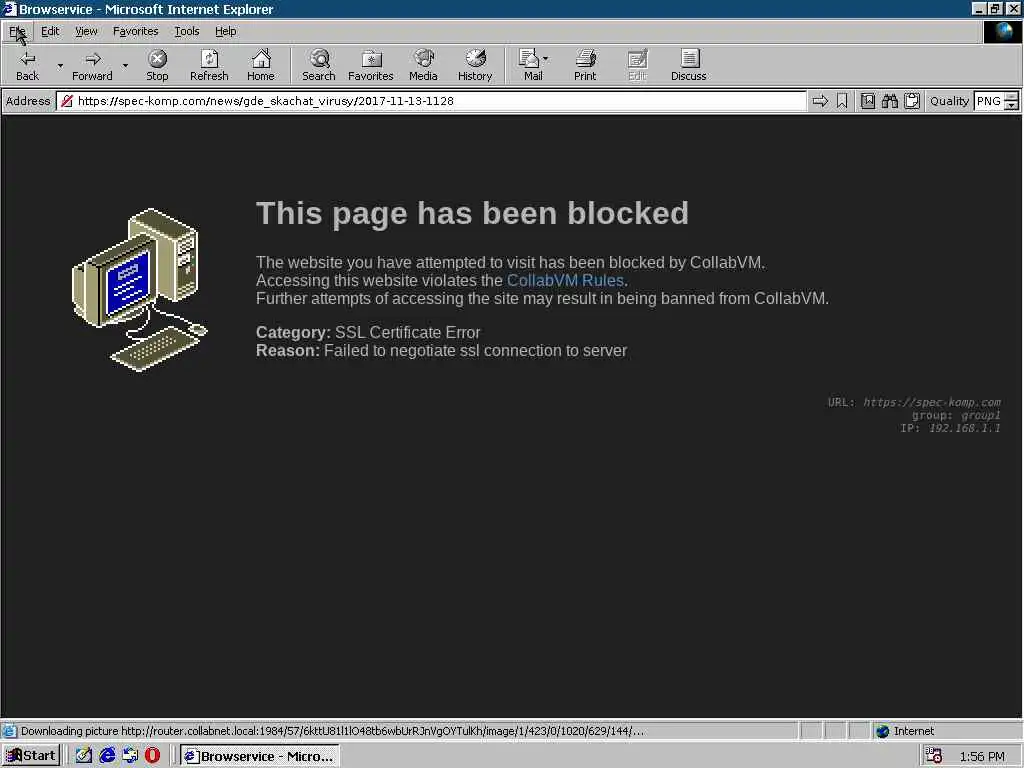Open the Edit menu

[x=50, y=31]
